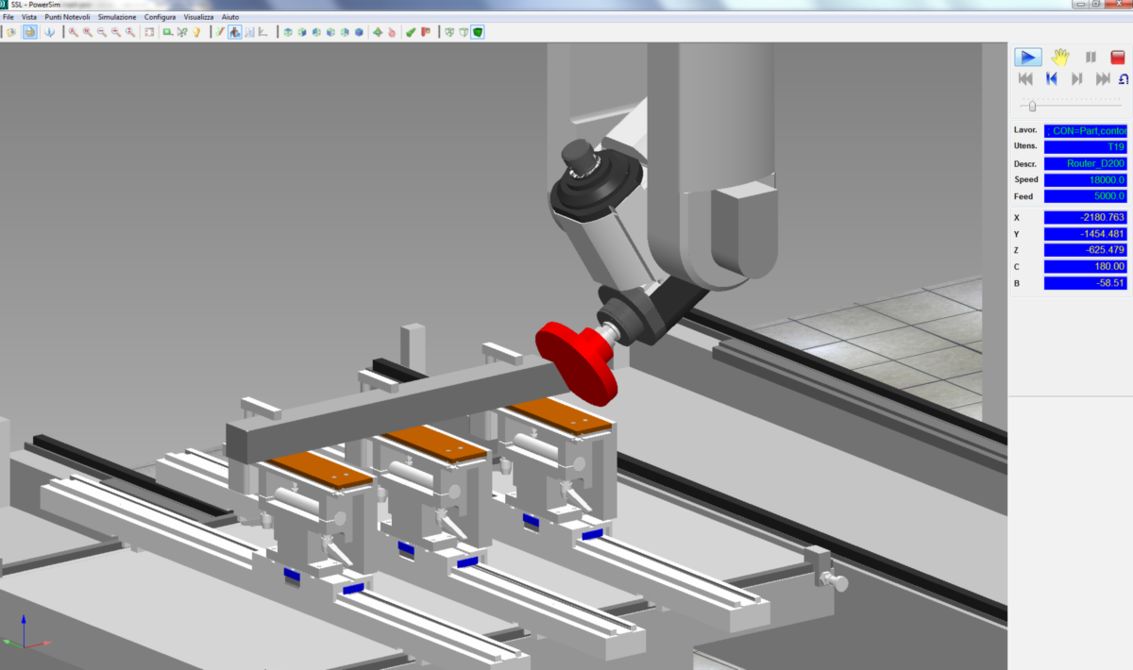Toggle the highlighted green shield icon
The width and height of the screenshot is (1133, 670).
pyautogui.click(x=478, y=32)
